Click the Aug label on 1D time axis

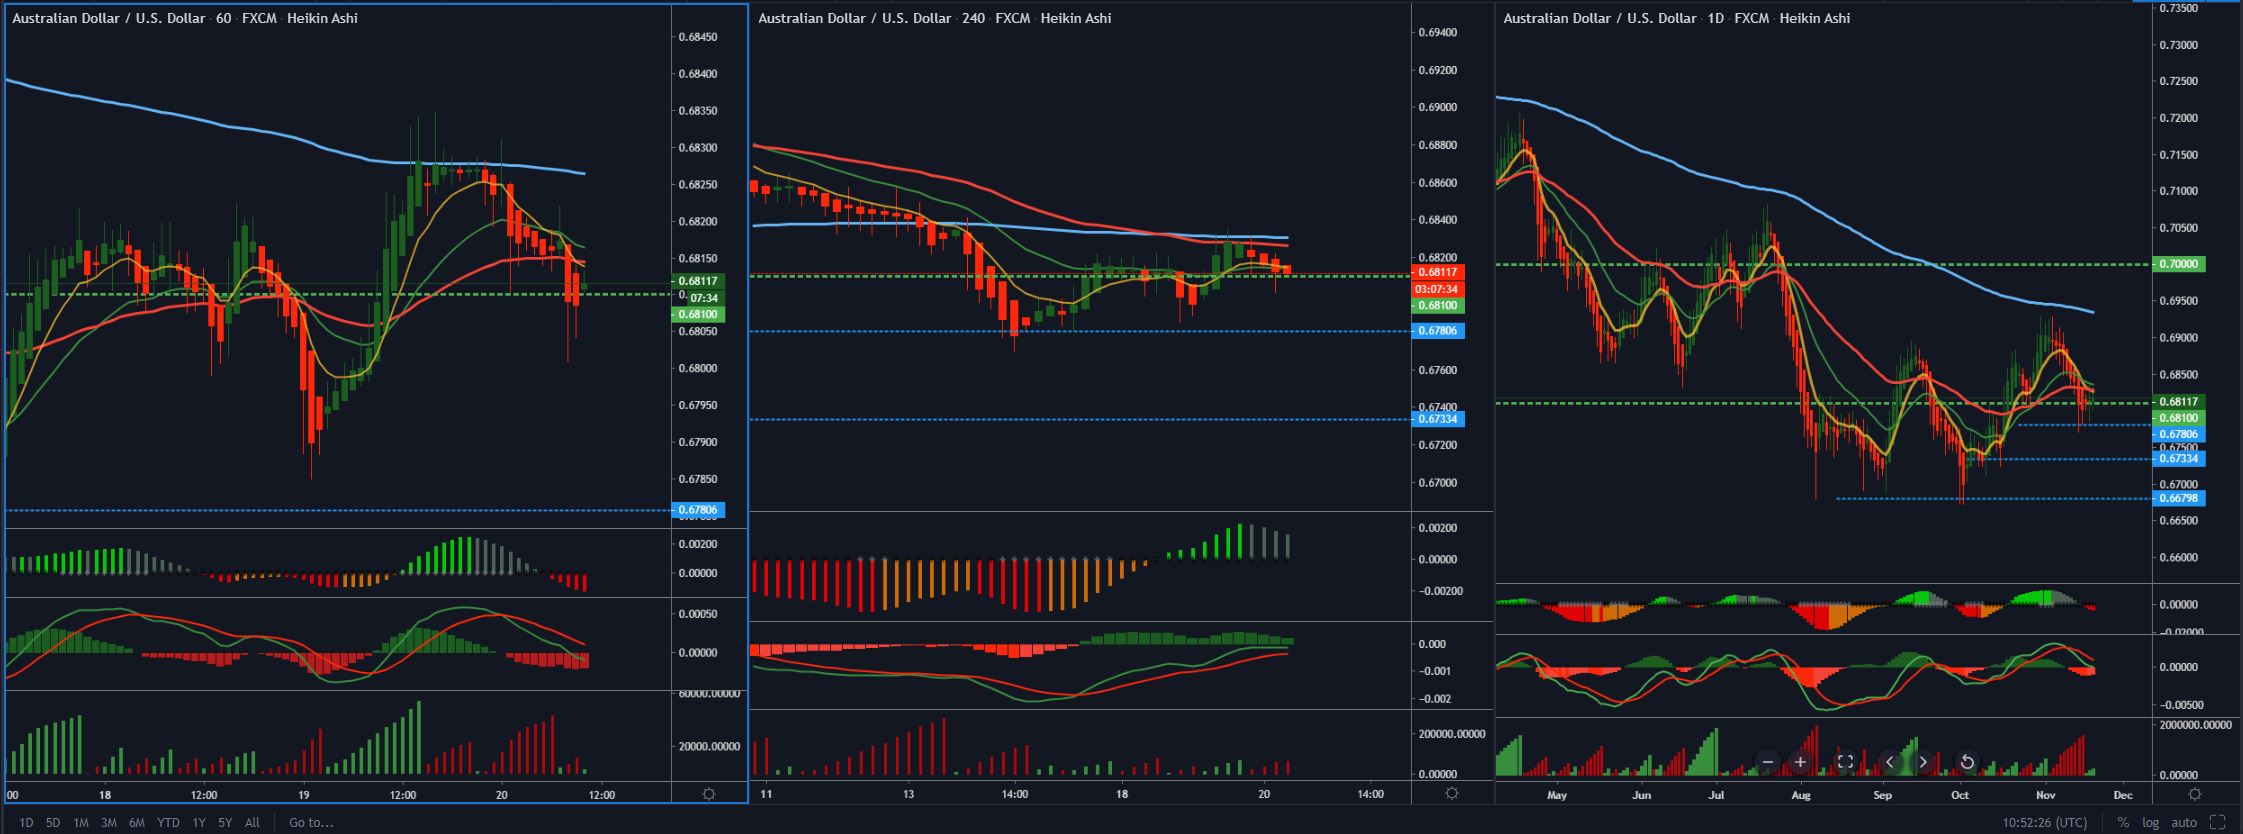tap(1801, 796)
